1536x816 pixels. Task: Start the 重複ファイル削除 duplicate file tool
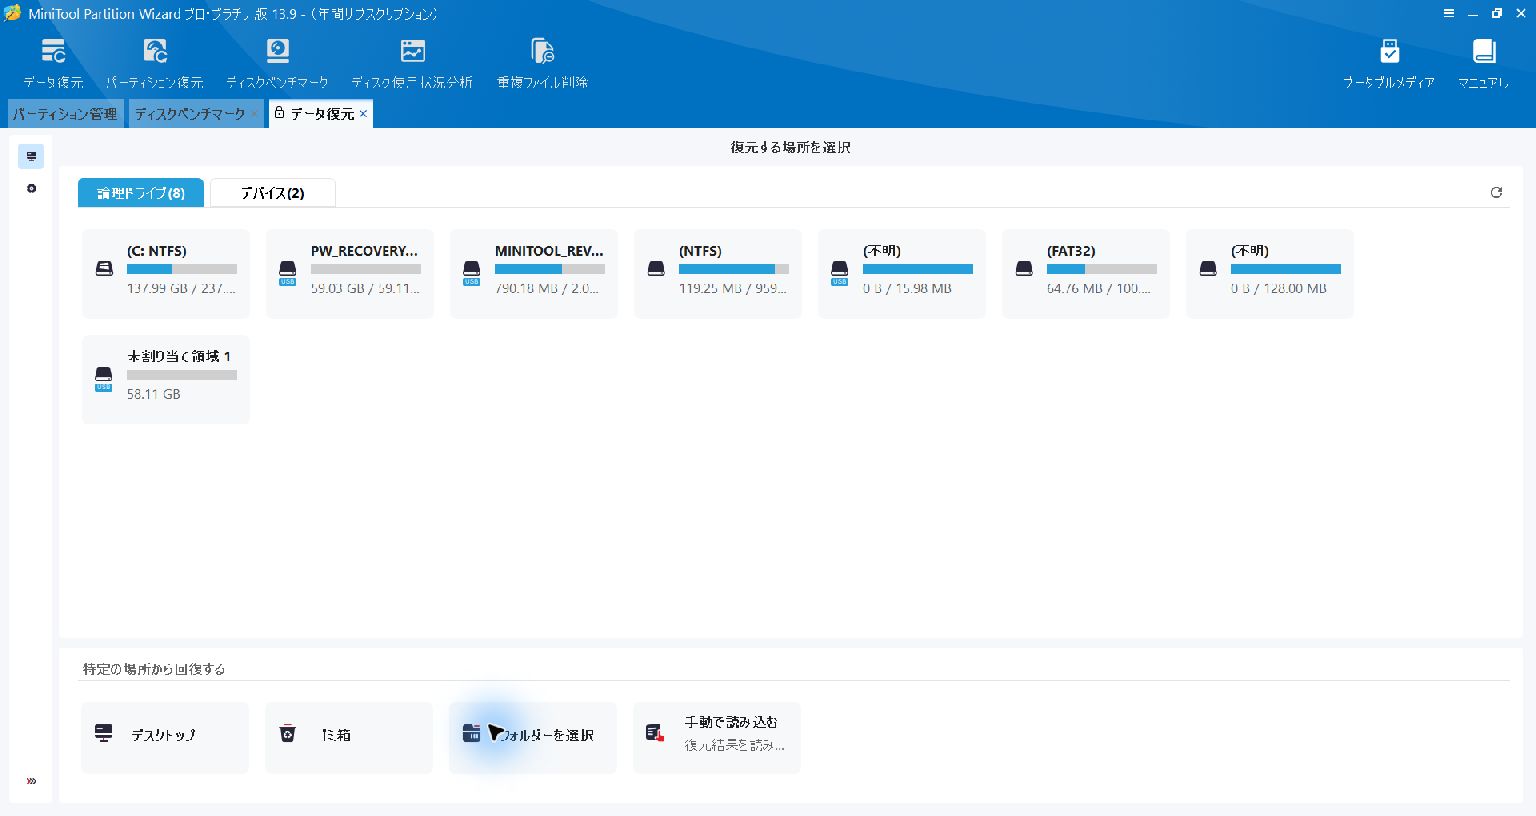click(x=542, y=63)
